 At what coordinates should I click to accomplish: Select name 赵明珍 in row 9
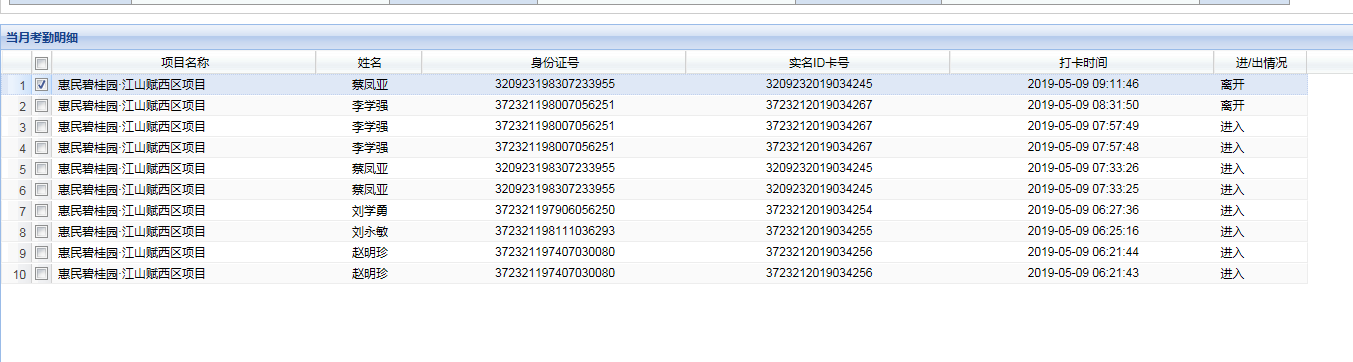click(x=369, y=253)
